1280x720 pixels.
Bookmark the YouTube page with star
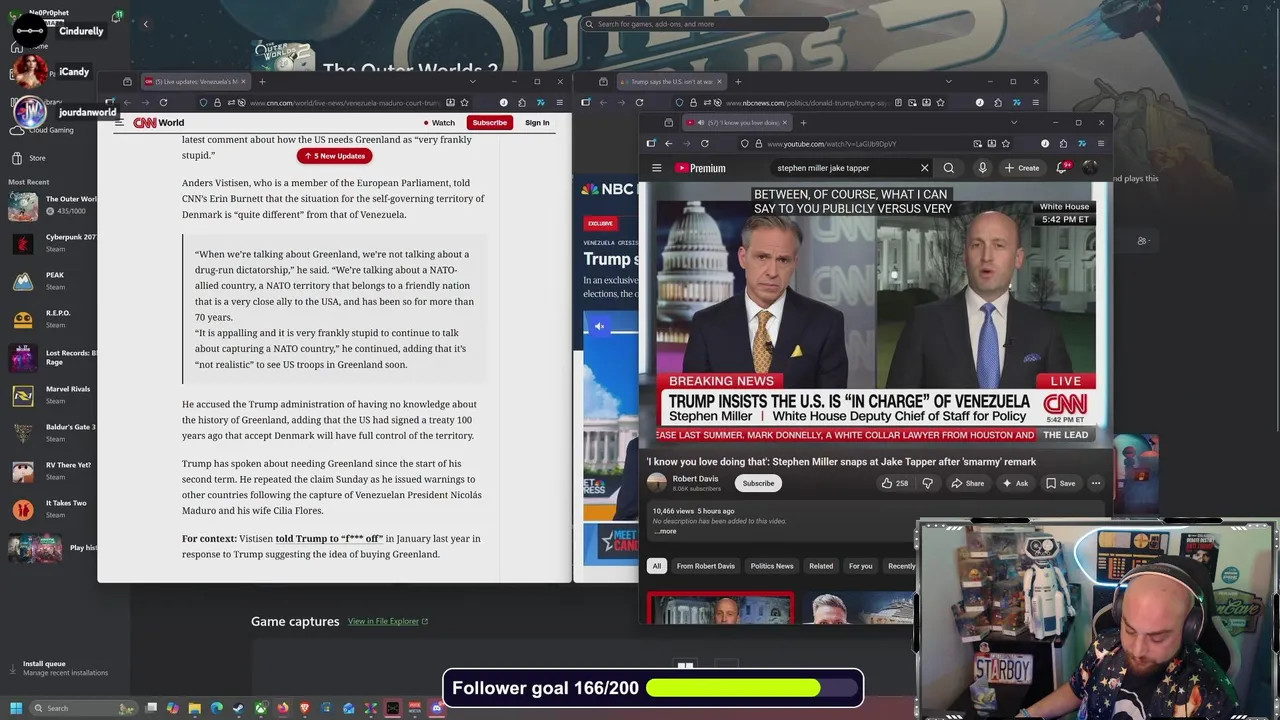click(1007, 143)
